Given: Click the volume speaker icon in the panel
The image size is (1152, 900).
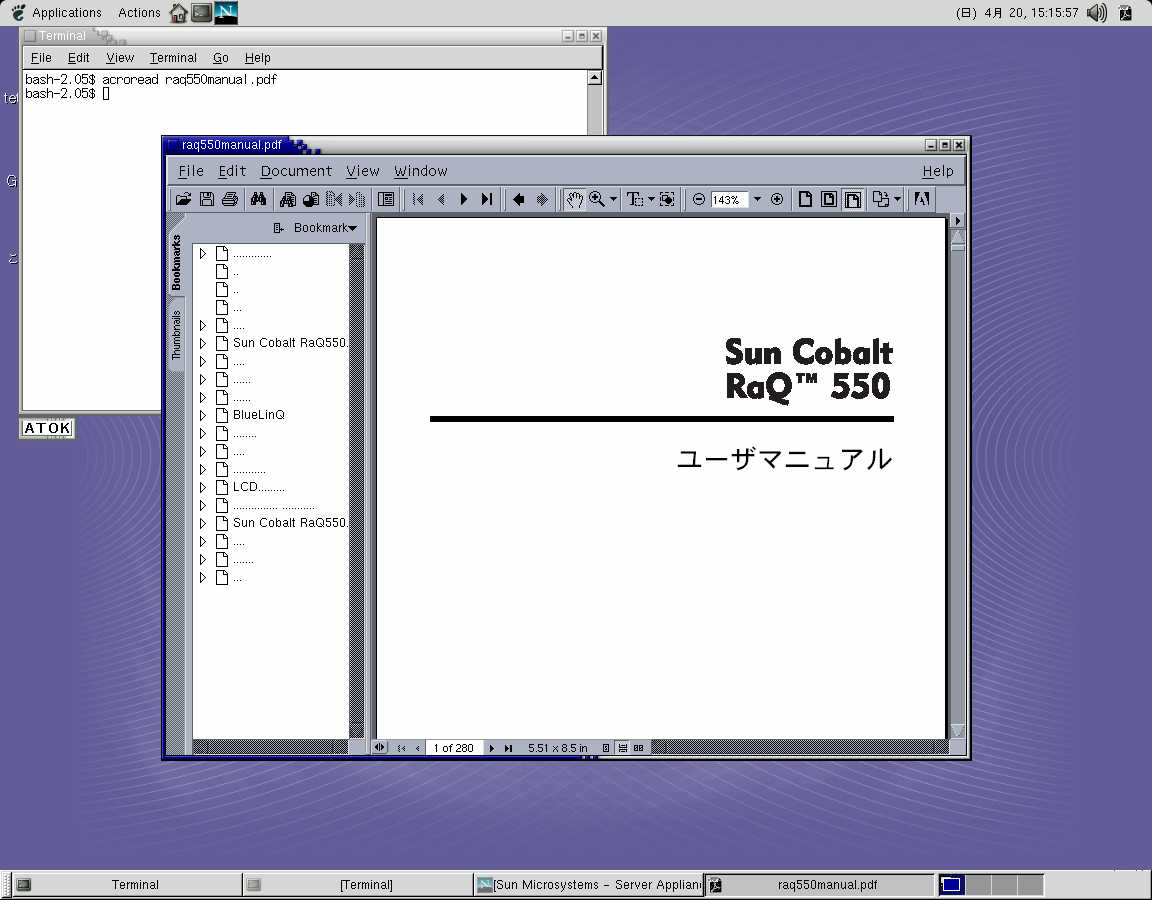Looking at the screenshot, I should pyautogui.click(x=1097, y=13).
